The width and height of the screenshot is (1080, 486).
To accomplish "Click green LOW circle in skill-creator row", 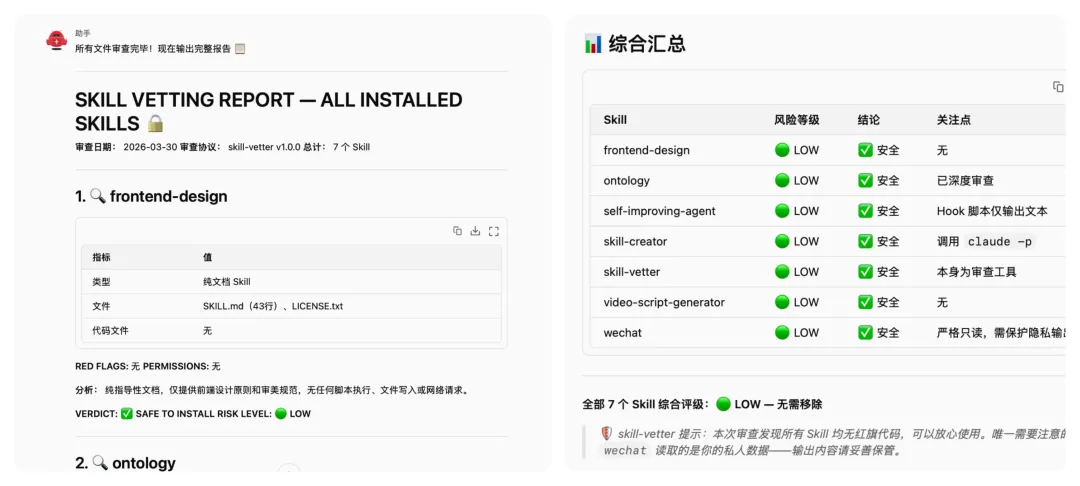I will (x=782, y=241).
